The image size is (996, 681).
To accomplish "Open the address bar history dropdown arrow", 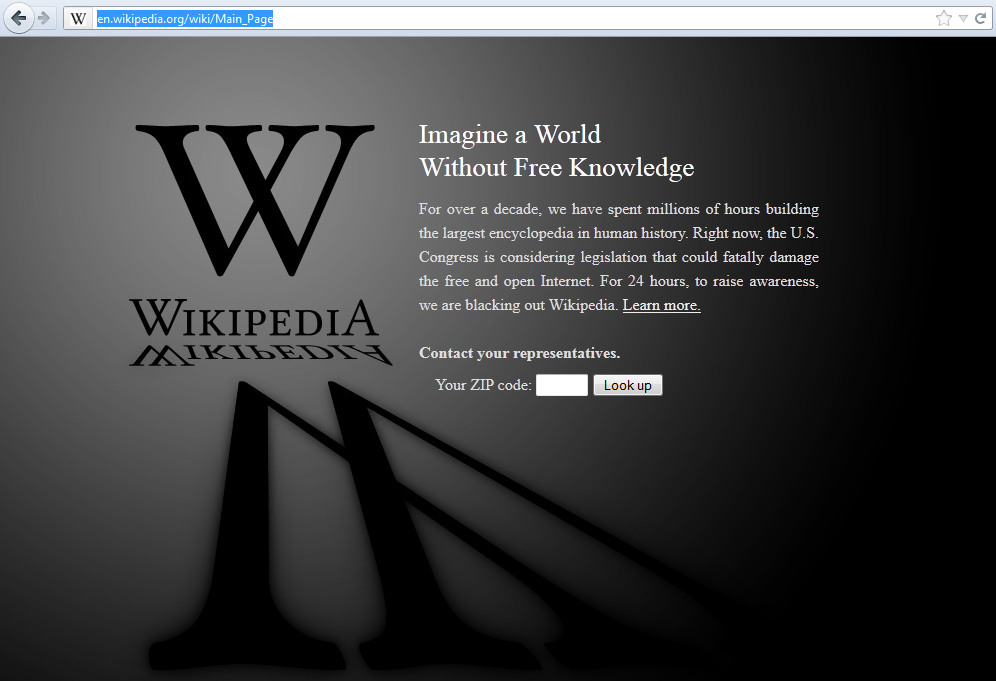I will [963, 18].
